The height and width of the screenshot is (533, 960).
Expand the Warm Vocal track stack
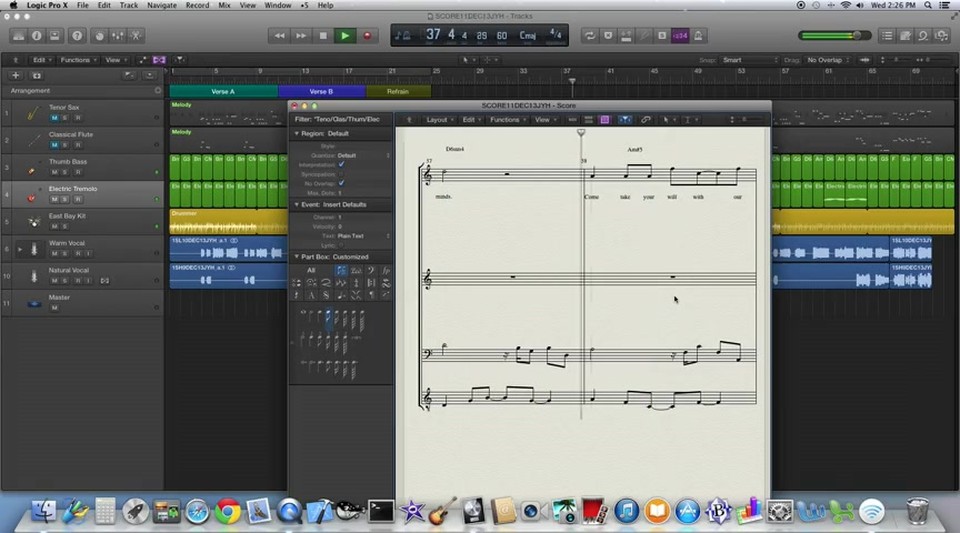tap(20, 249)
